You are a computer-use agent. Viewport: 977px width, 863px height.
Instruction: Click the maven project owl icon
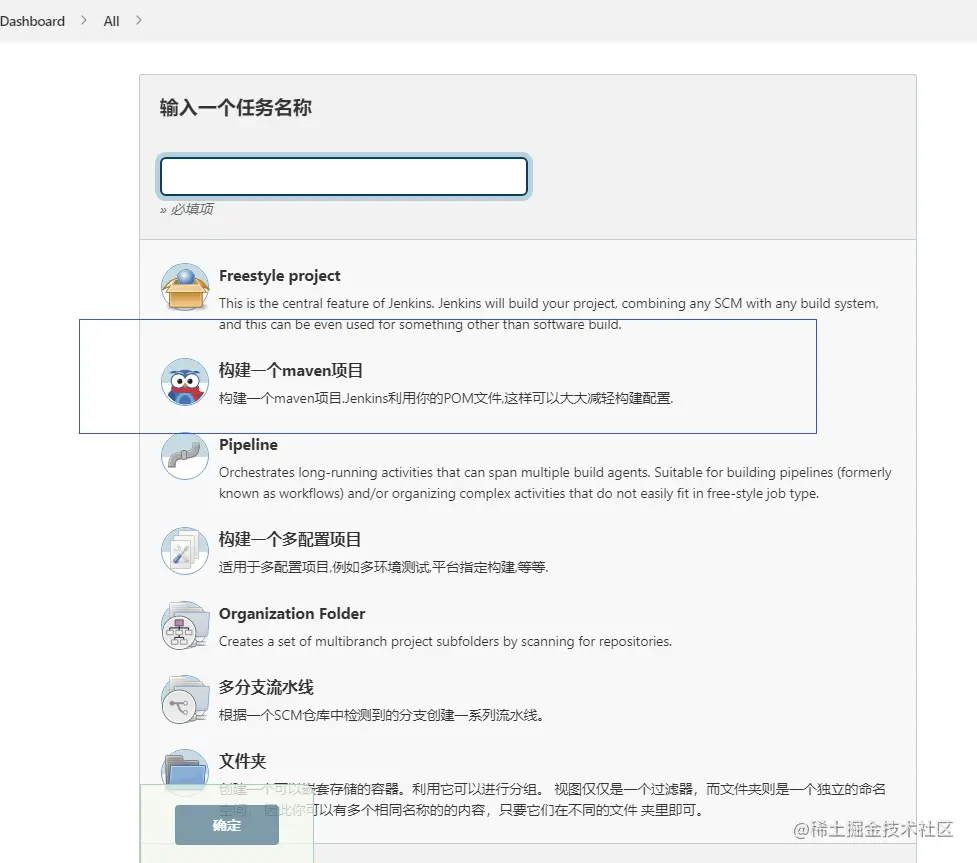pos(184,381)
